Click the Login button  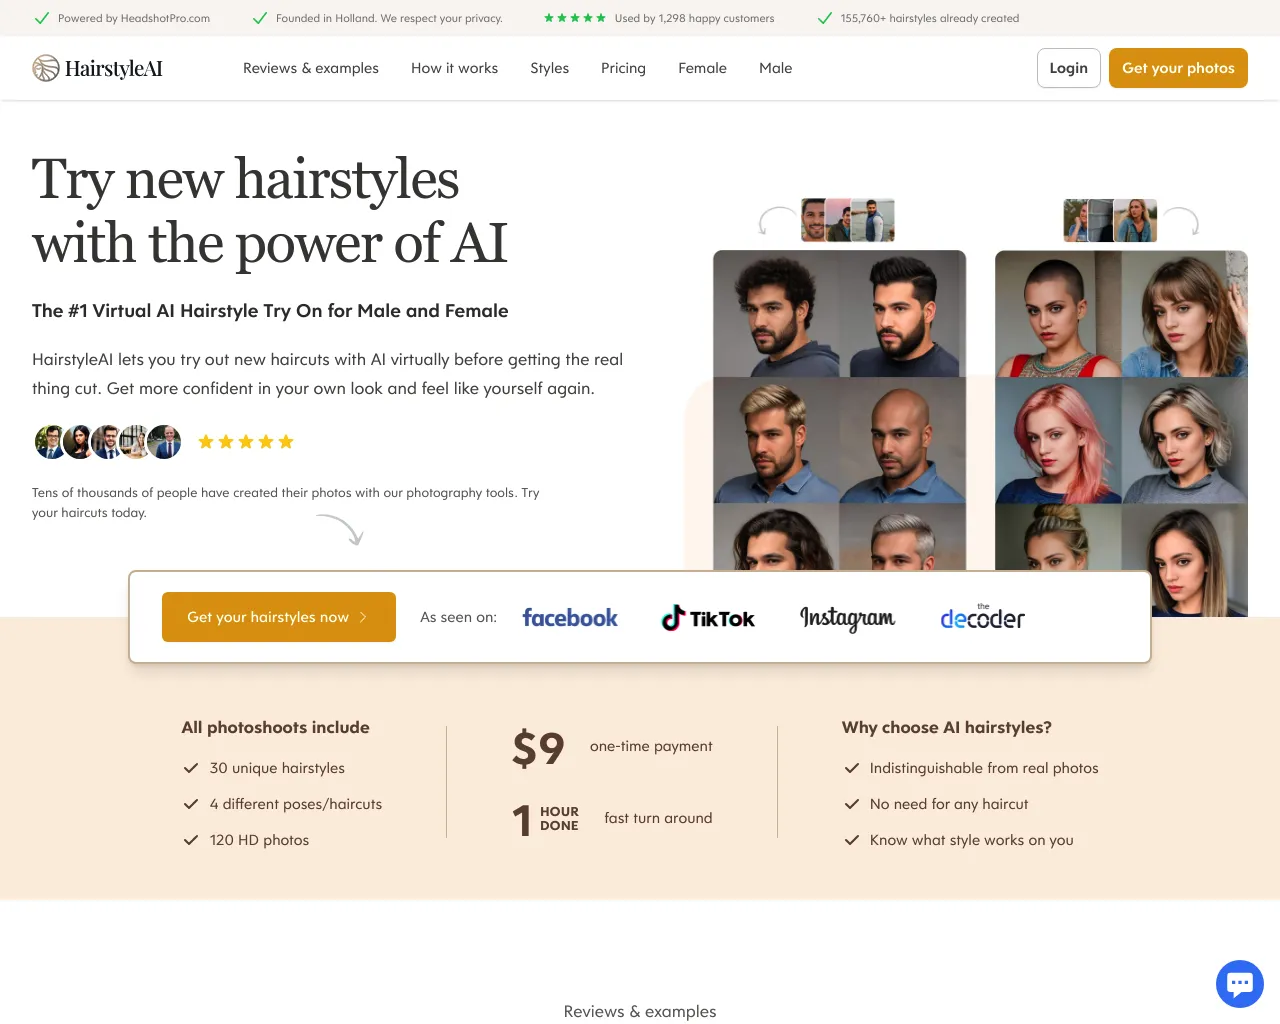(1069, 68)
